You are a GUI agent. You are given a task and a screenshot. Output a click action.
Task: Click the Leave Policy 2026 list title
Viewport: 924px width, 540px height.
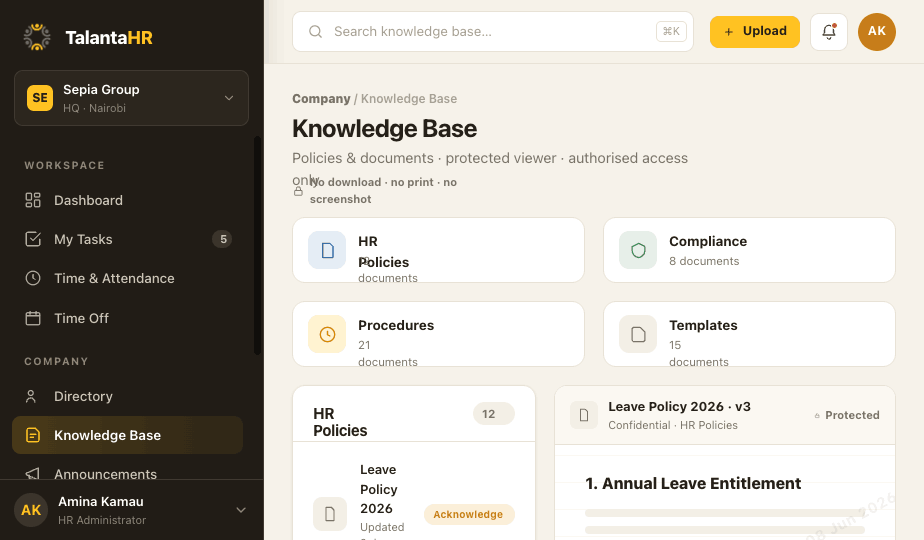pyautogui.click(x=379, y=489)
